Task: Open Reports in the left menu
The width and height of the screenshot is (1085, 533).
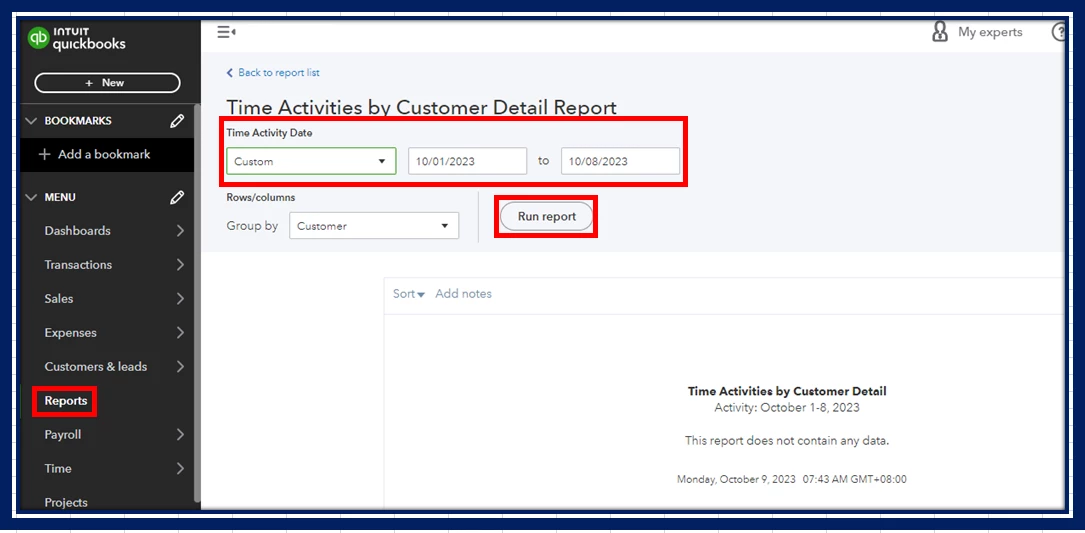Action: [x=66, y=401]
